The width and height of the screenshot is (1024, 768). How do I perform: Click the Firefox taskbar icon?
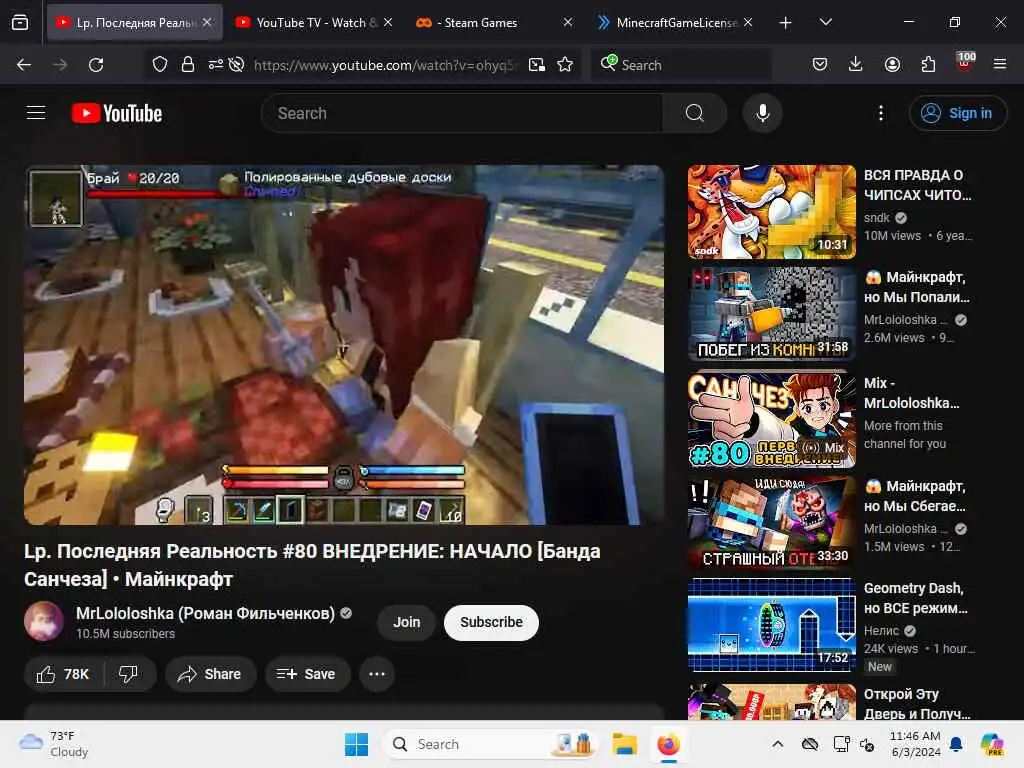click(x=669, y=744)
